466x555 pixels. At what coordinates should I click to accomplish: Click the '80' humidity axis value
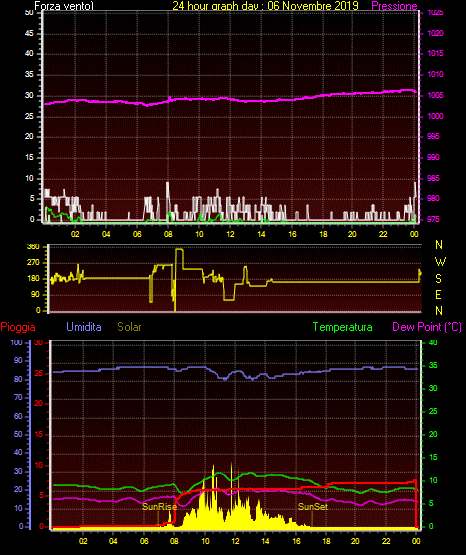coord(18,379)
